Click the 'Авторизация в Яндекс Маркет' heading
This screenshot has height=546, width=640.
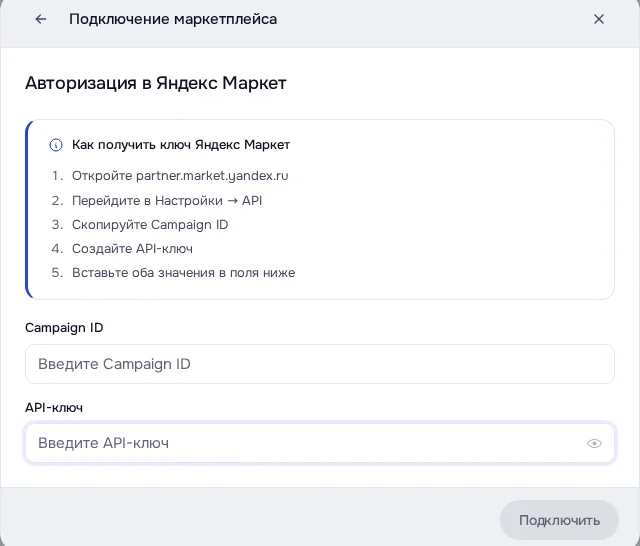coord(156,83)
